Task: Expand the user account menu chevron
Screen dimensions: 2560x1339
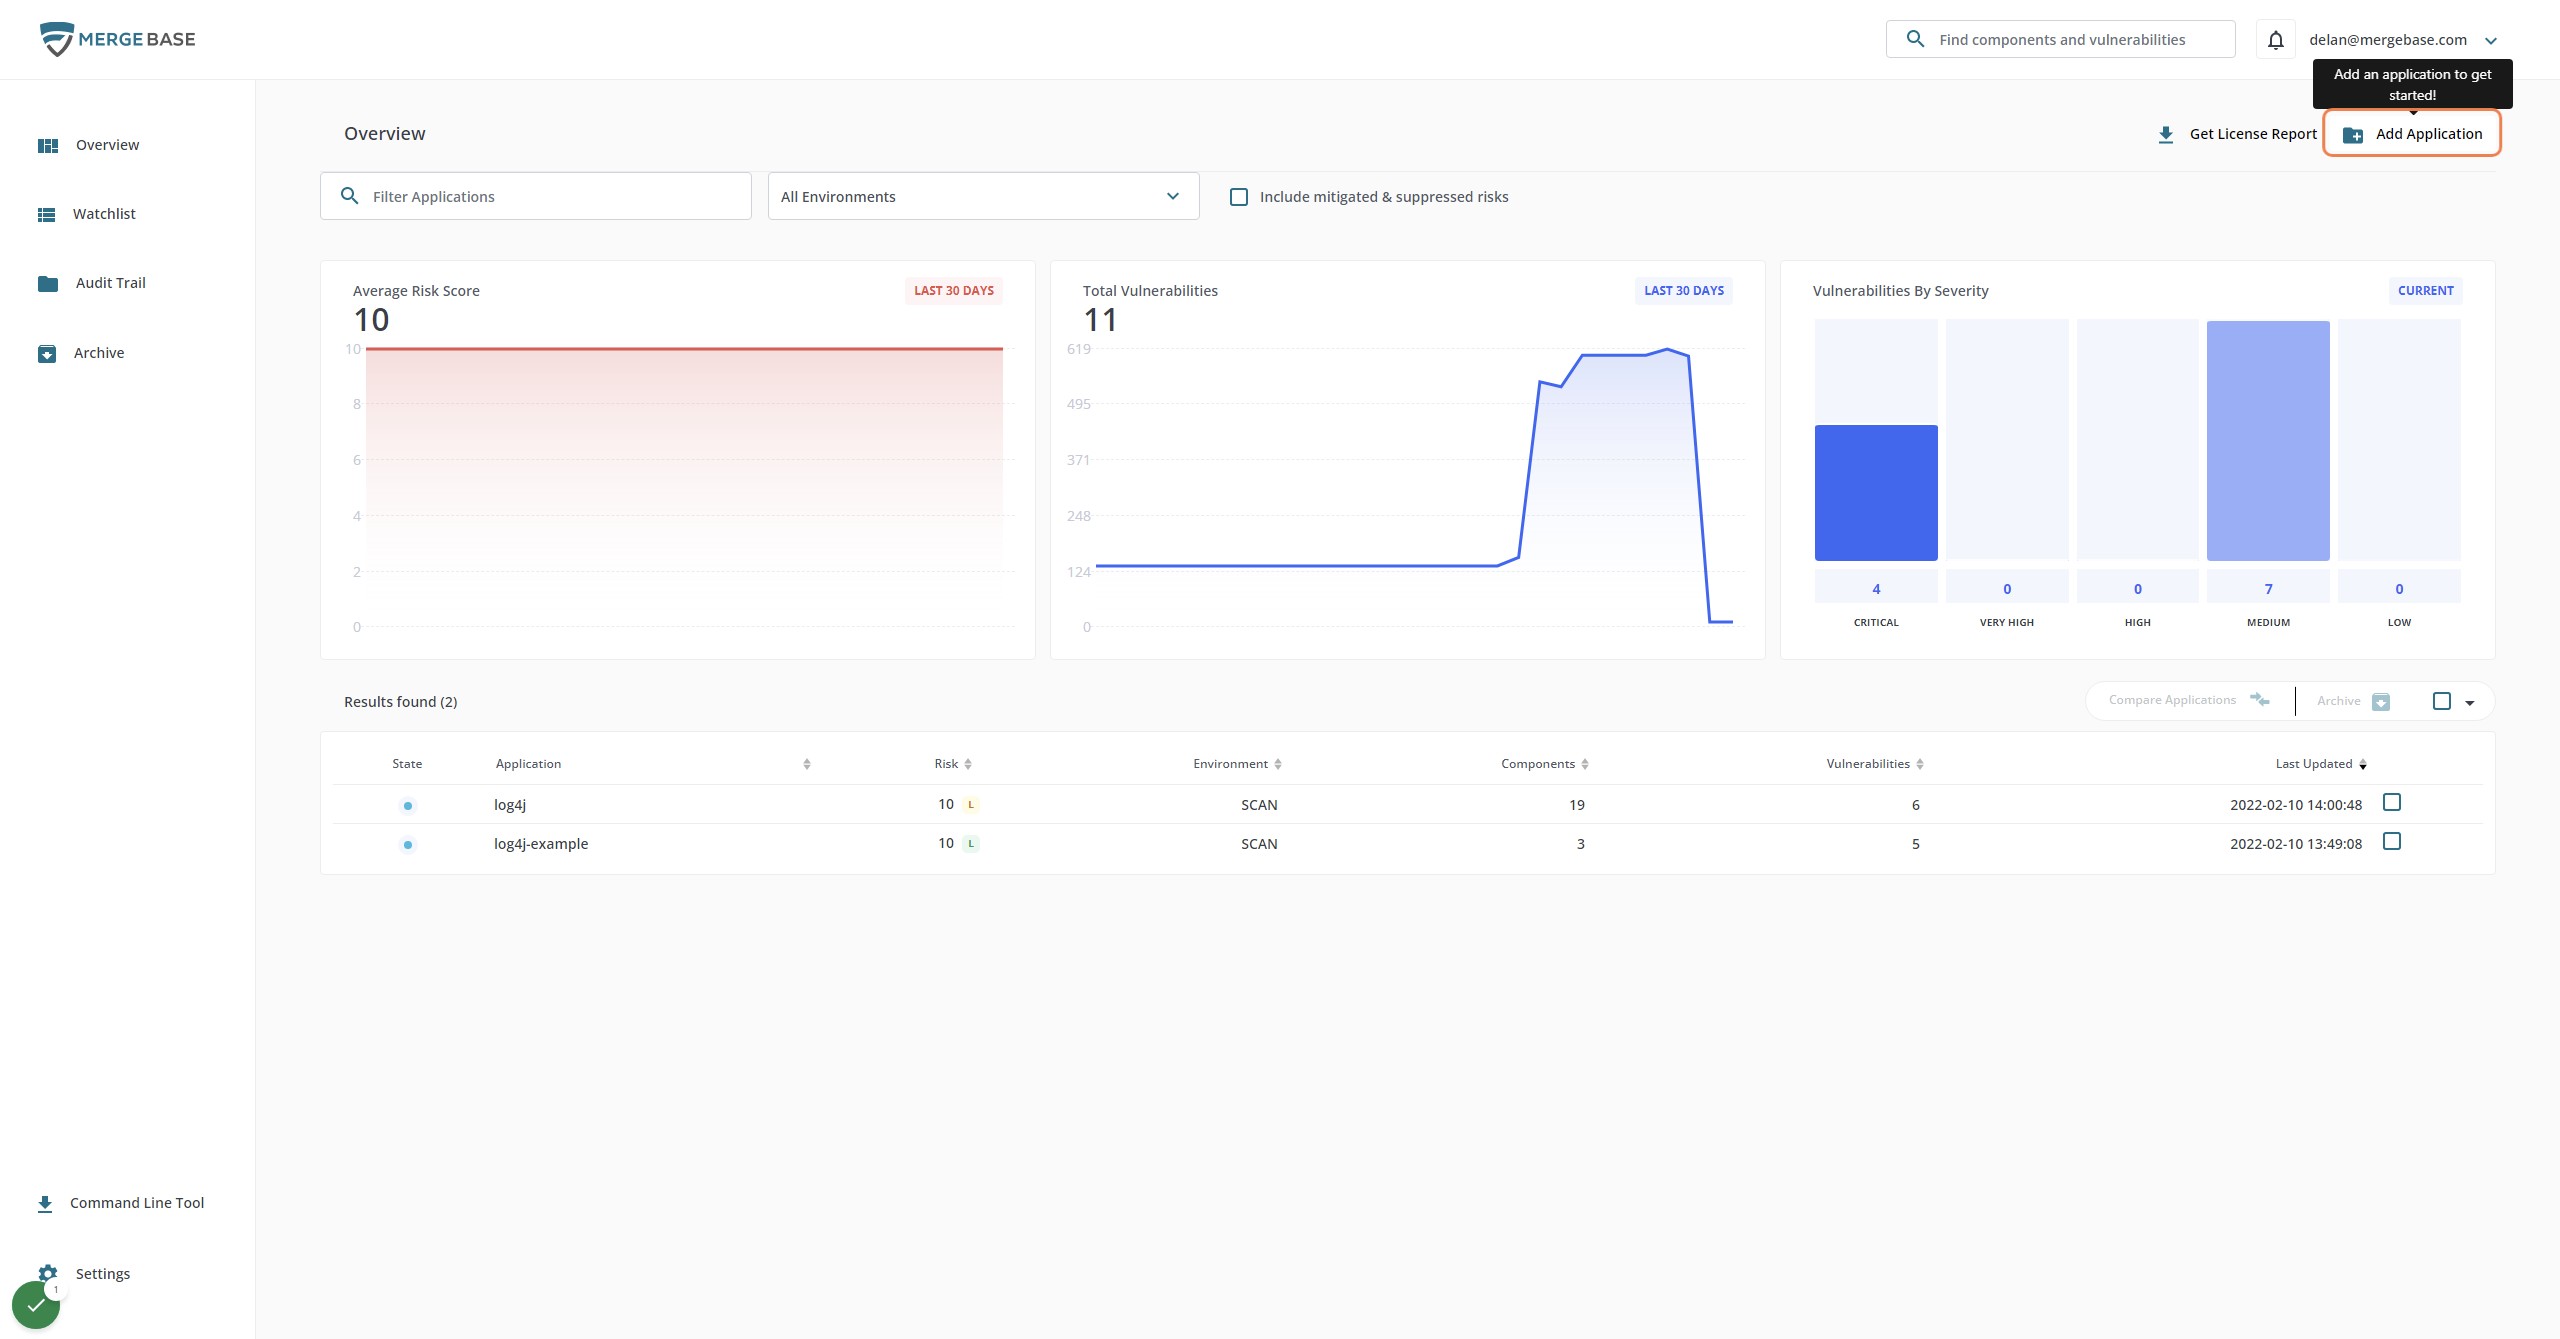Action: (x=2491, y=41)
